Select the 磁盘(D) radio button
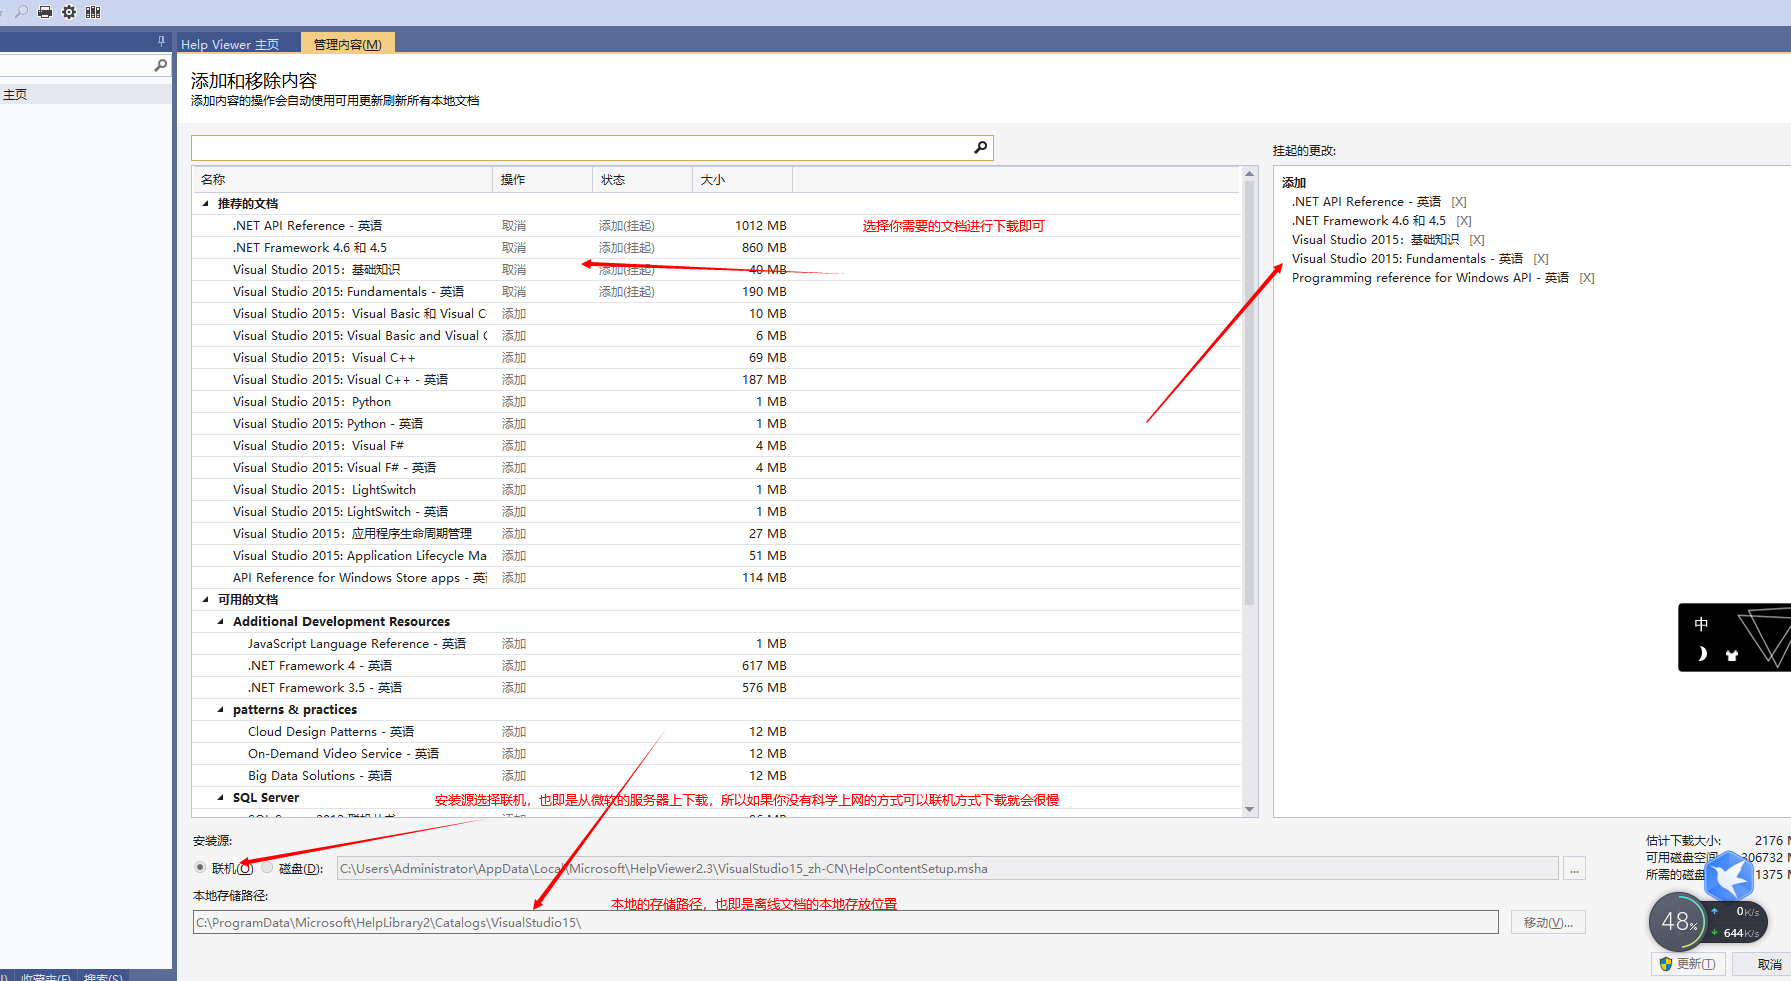Image resolution: width=1791 pixels, height=981 pixels. [267, 867]
